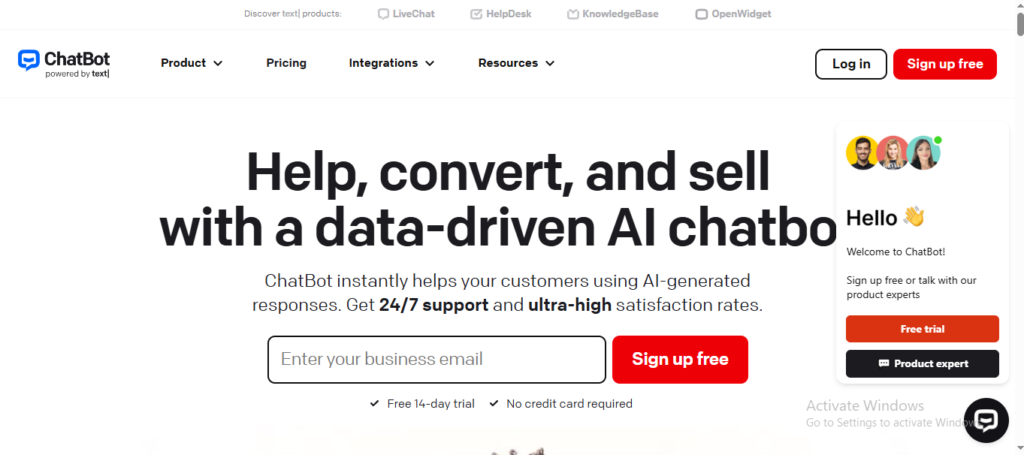The image size is (1024, 455).
Task: Focus the business email input field
Action: pyautogui.click(x=436, y=359)
